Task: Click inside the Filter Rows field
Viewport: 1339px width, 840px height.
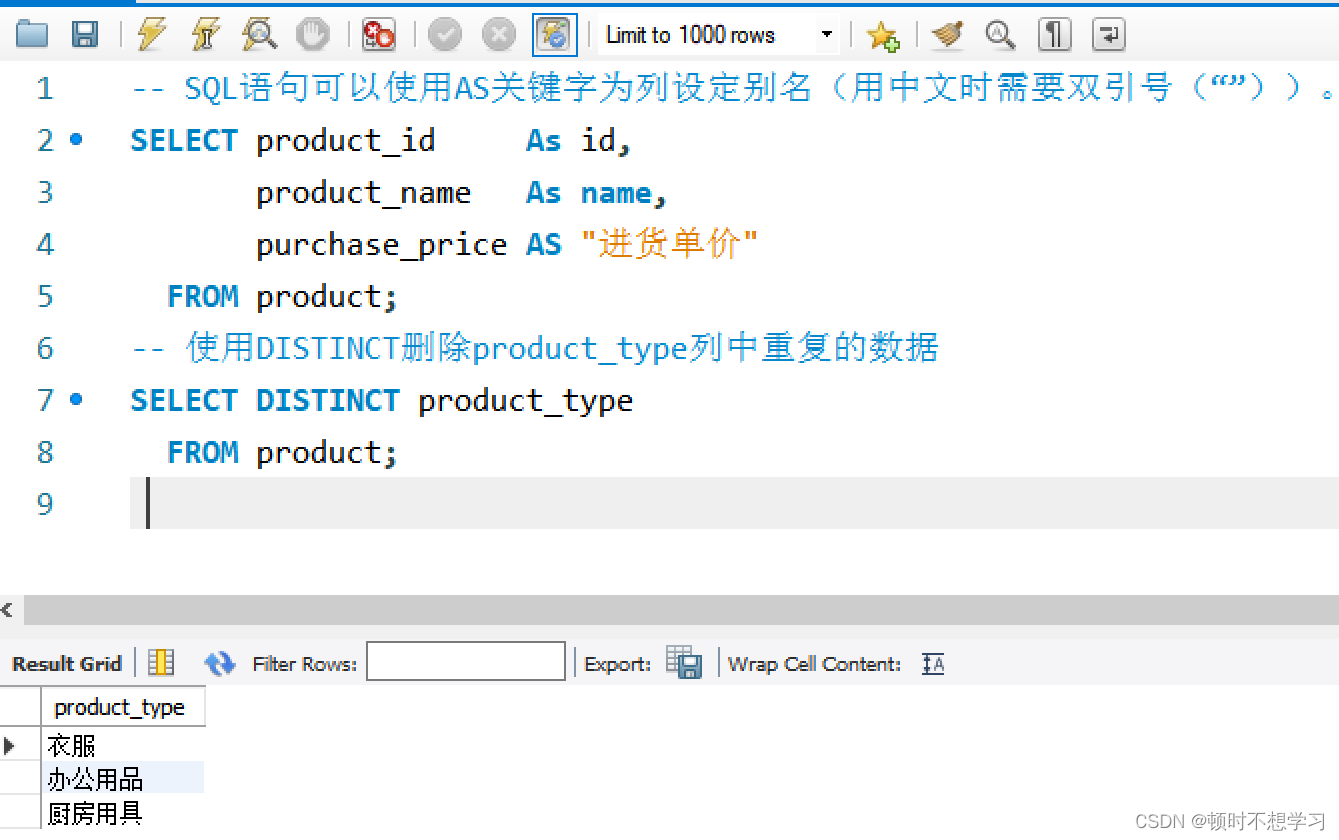Action: (465, 661)
